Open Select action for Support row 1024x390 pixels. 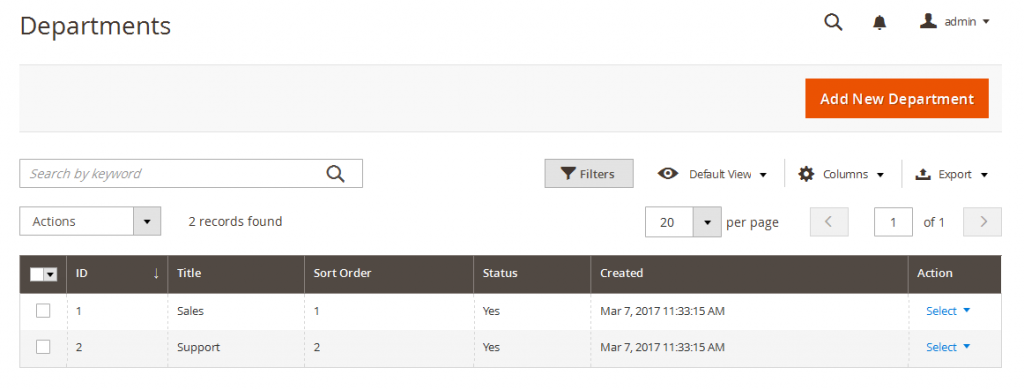[x=948, y=347]
